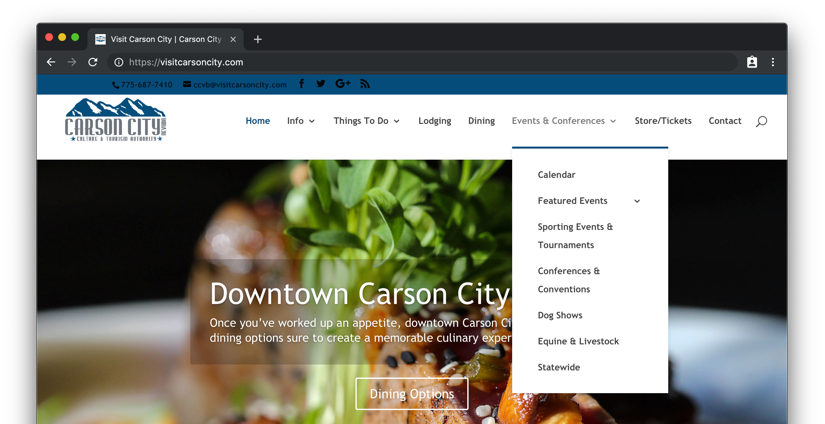Reload the page with the refresh icon
This screenshot has width=825, height=424.
click(93, 62)
